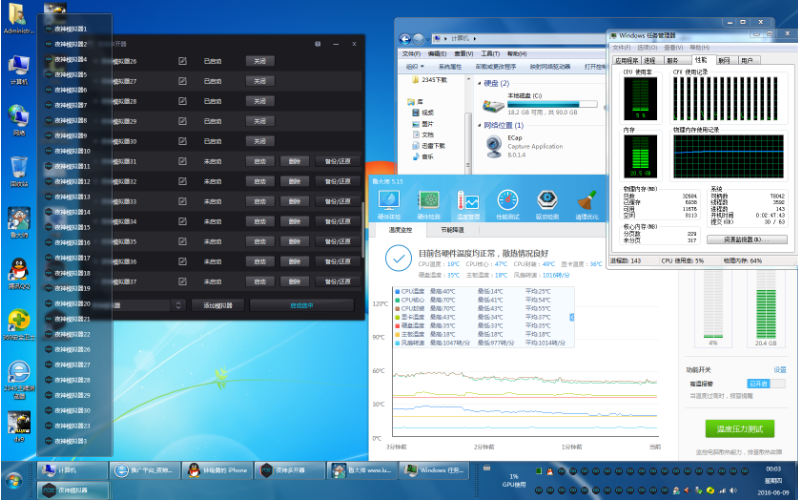Toggle the 硬盘温度 red legend box
Screen dimensions: 798x500
click(x=397, y=325)
